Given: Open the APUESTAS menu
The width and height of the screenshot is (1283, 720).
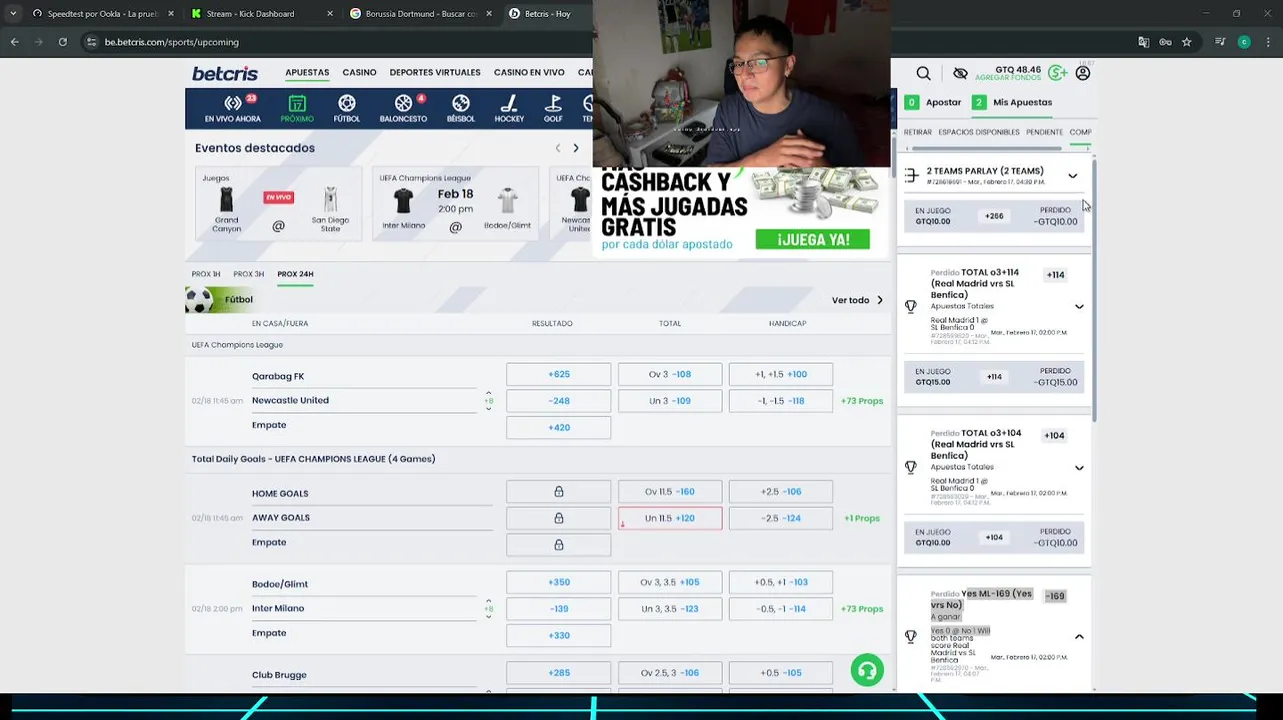Looking at the screenshot, I should (307, 73).
